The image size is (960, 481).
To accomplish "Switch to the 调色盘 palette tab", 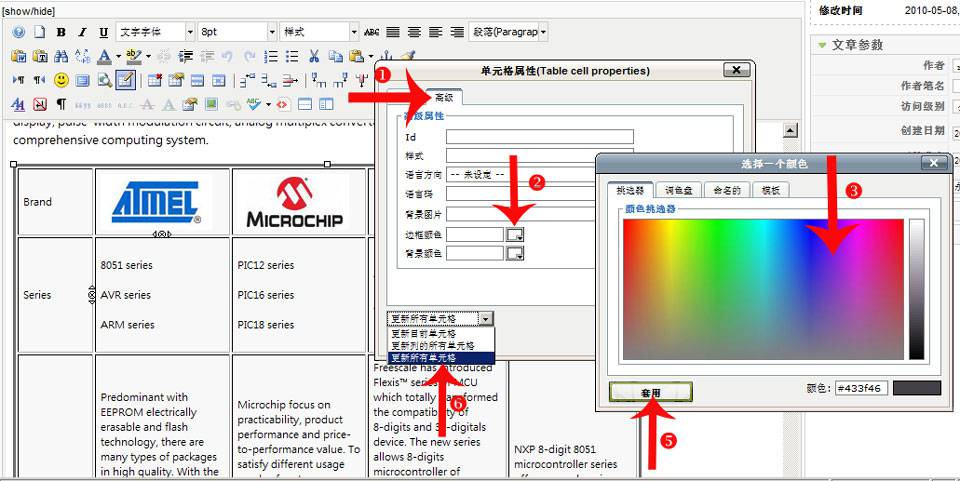I will click(679, 190).
